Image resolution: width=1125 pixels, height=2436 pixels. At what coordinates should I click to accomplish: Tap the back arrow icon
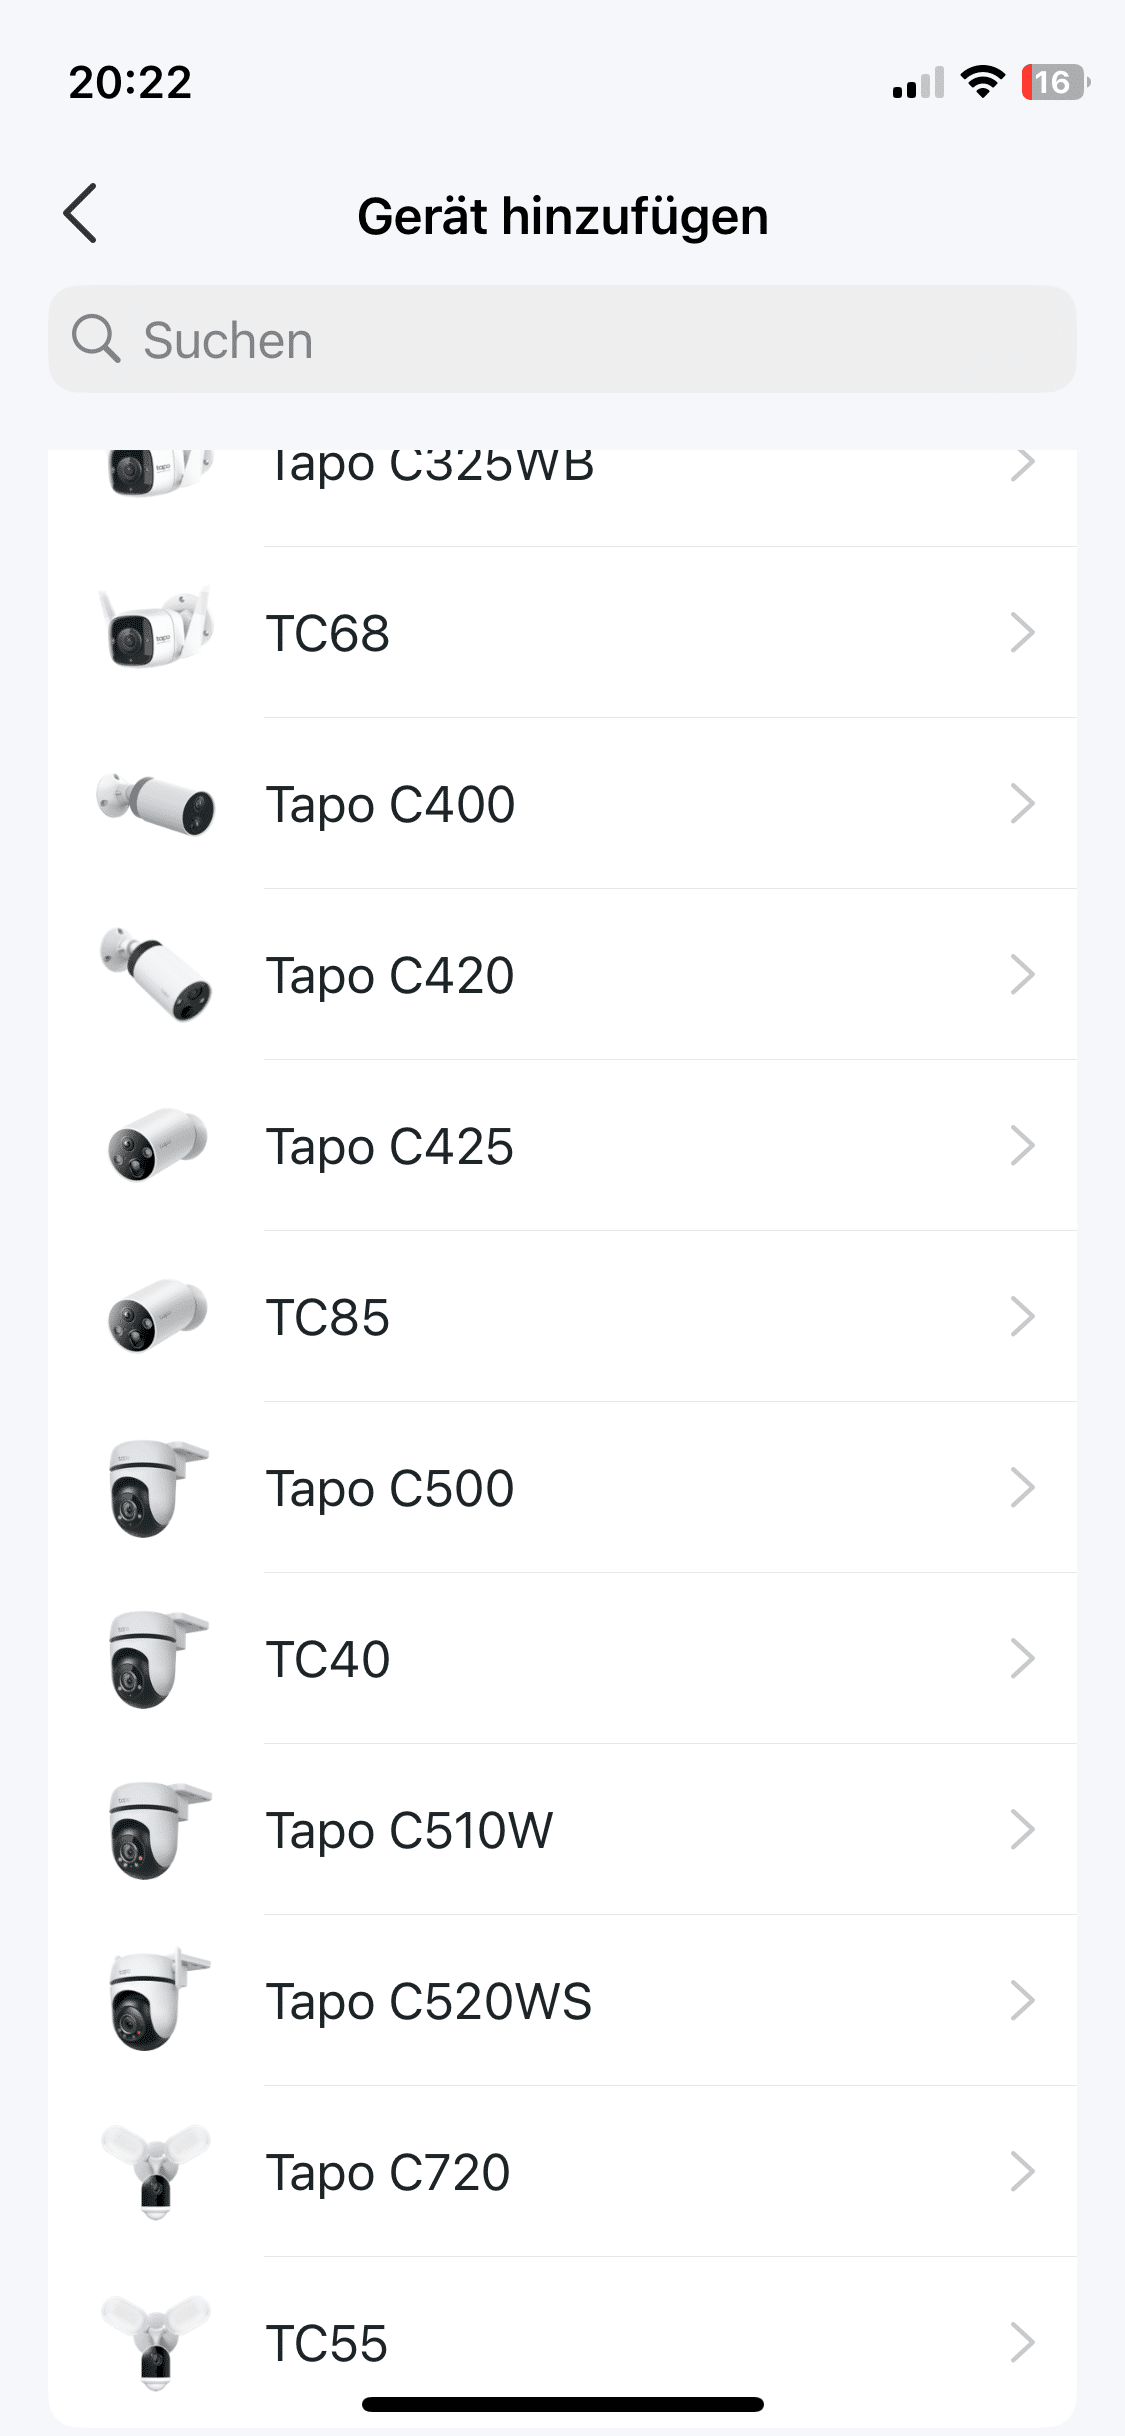[80, 213]
